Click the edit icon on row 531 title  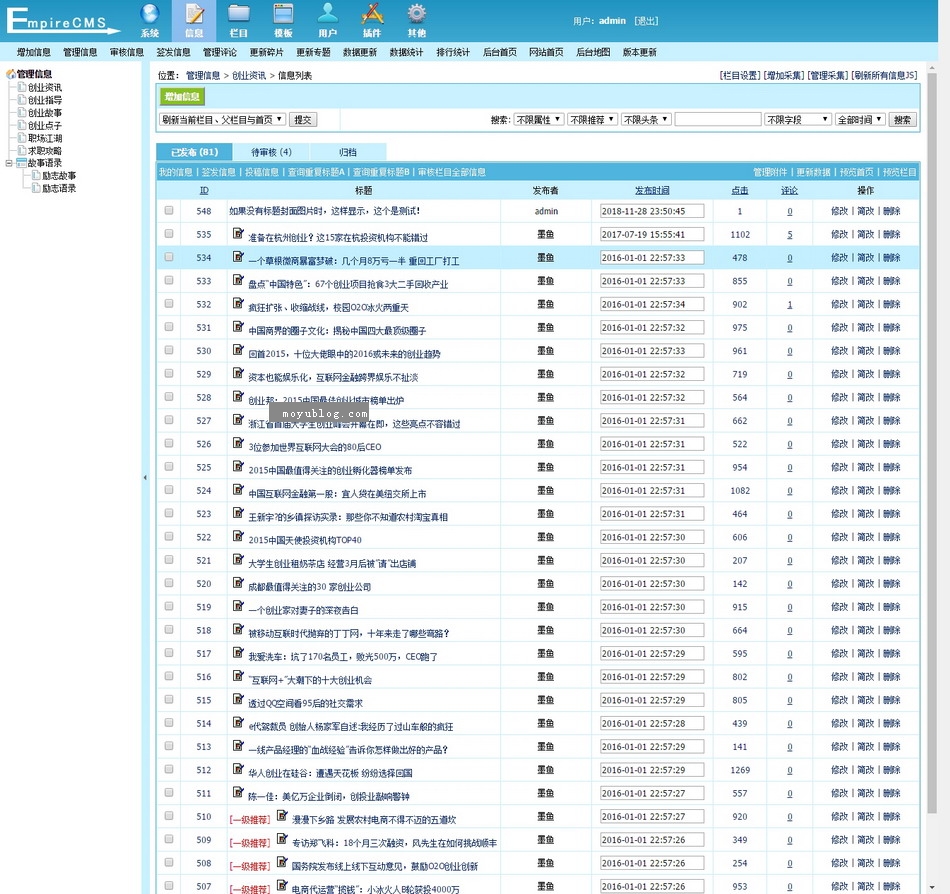click(x=238, y=326)
